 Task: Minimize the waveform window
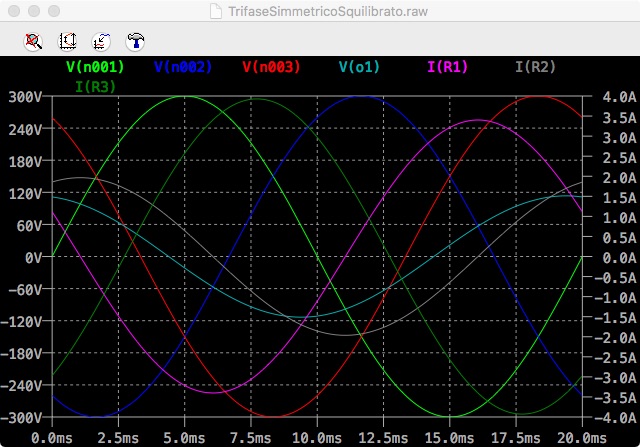(33, 10)
